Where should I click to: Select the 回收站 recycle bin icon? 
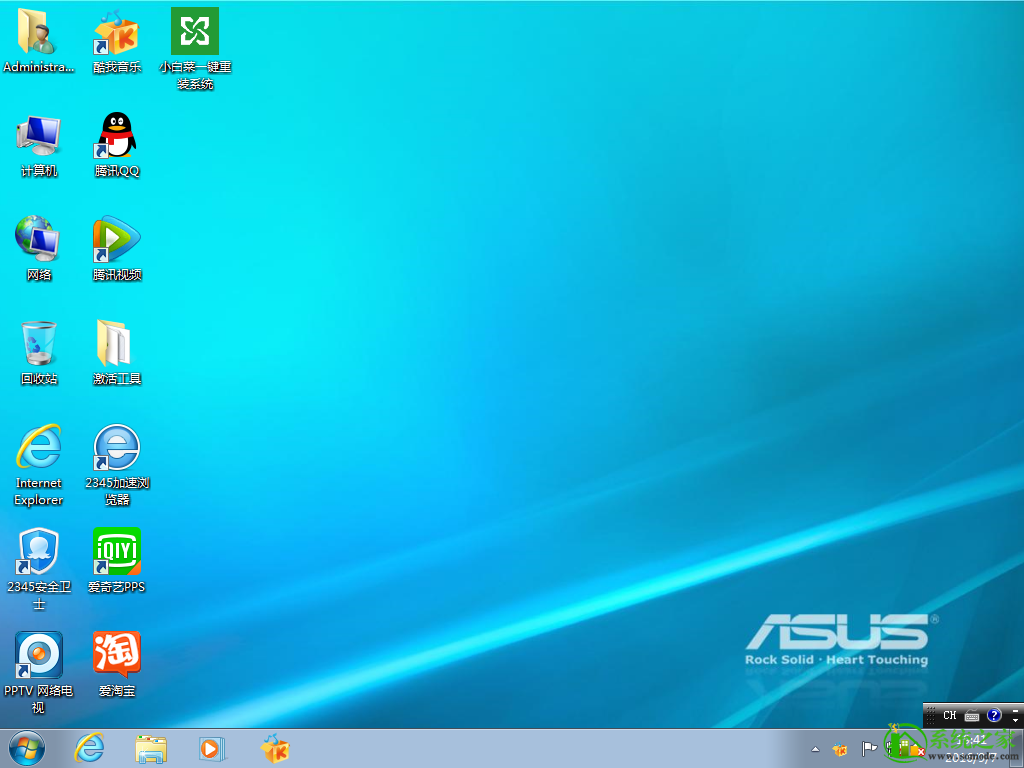tap(39, 344)
